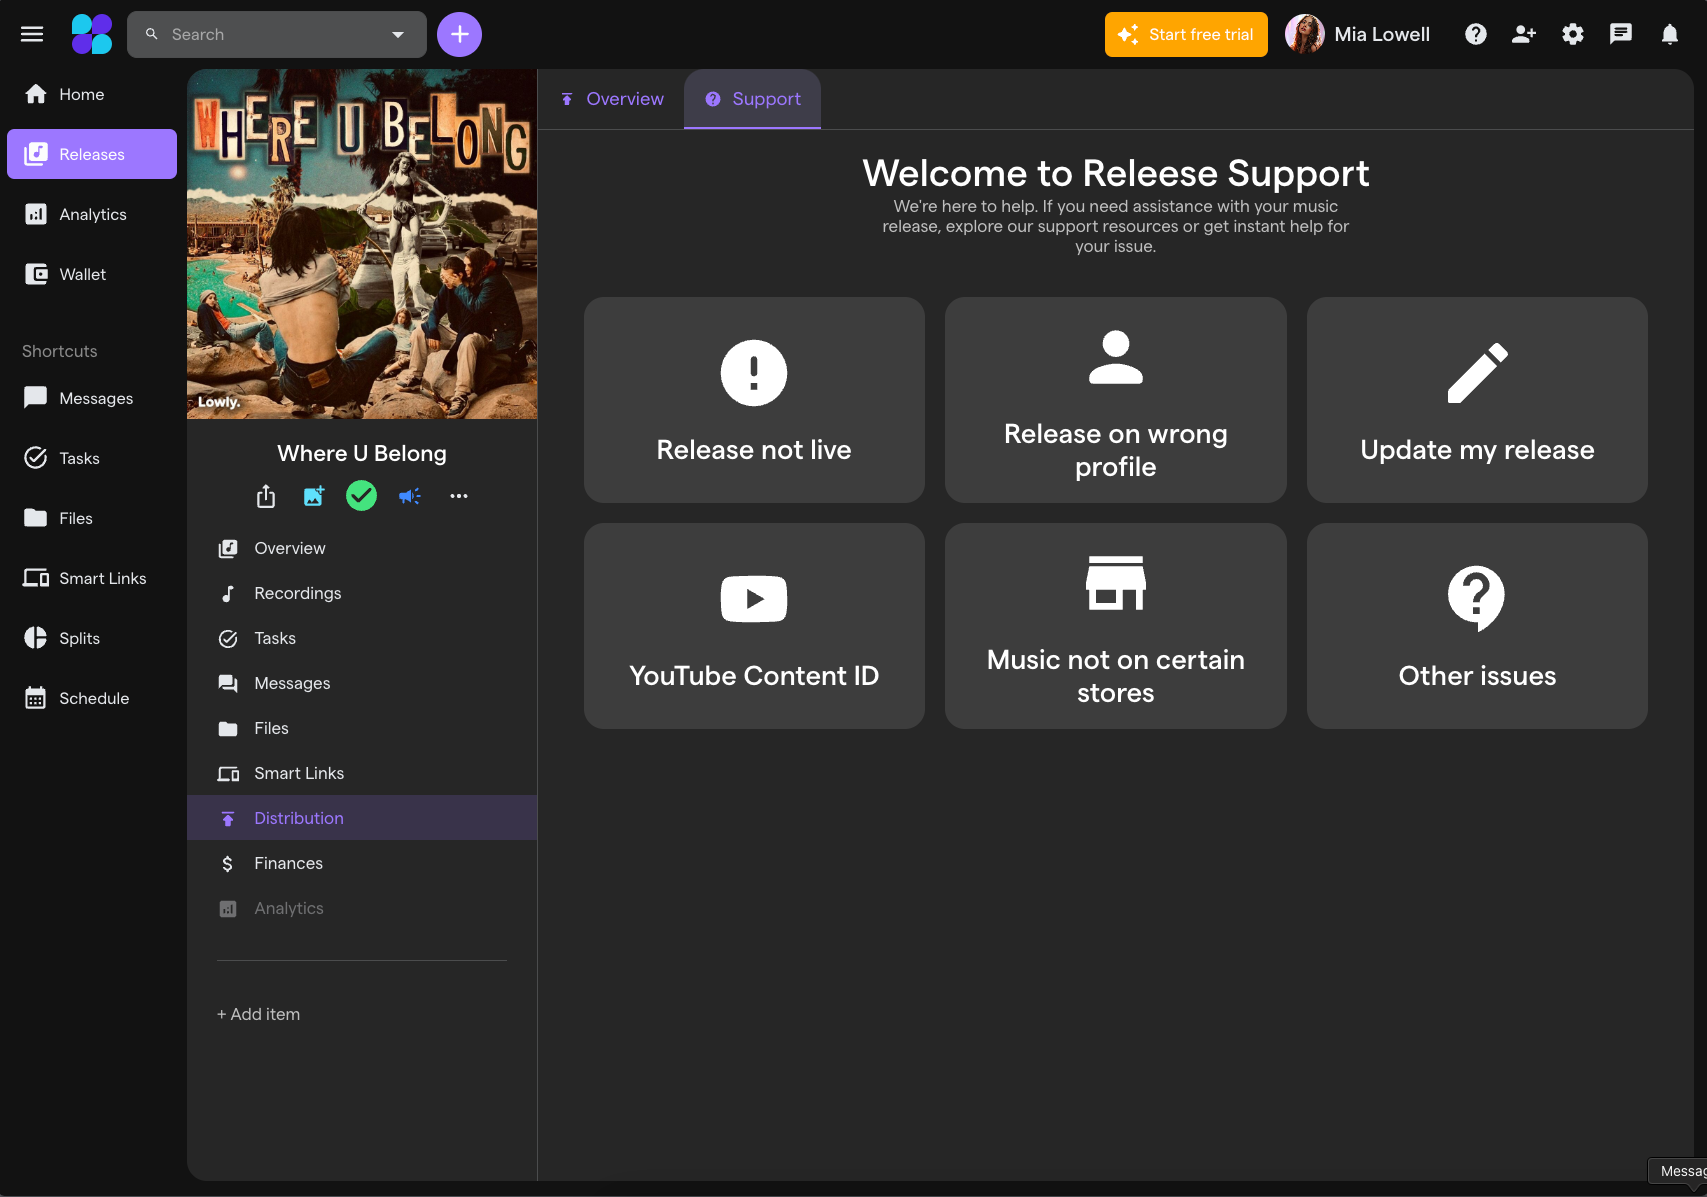
Task: Open Recordings in release menu
Action: [362, 593]
